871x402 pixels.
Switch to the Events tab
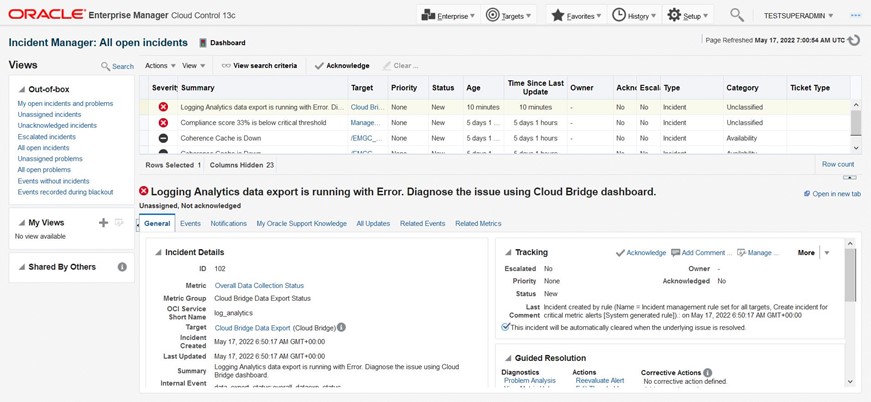(191, 223)
